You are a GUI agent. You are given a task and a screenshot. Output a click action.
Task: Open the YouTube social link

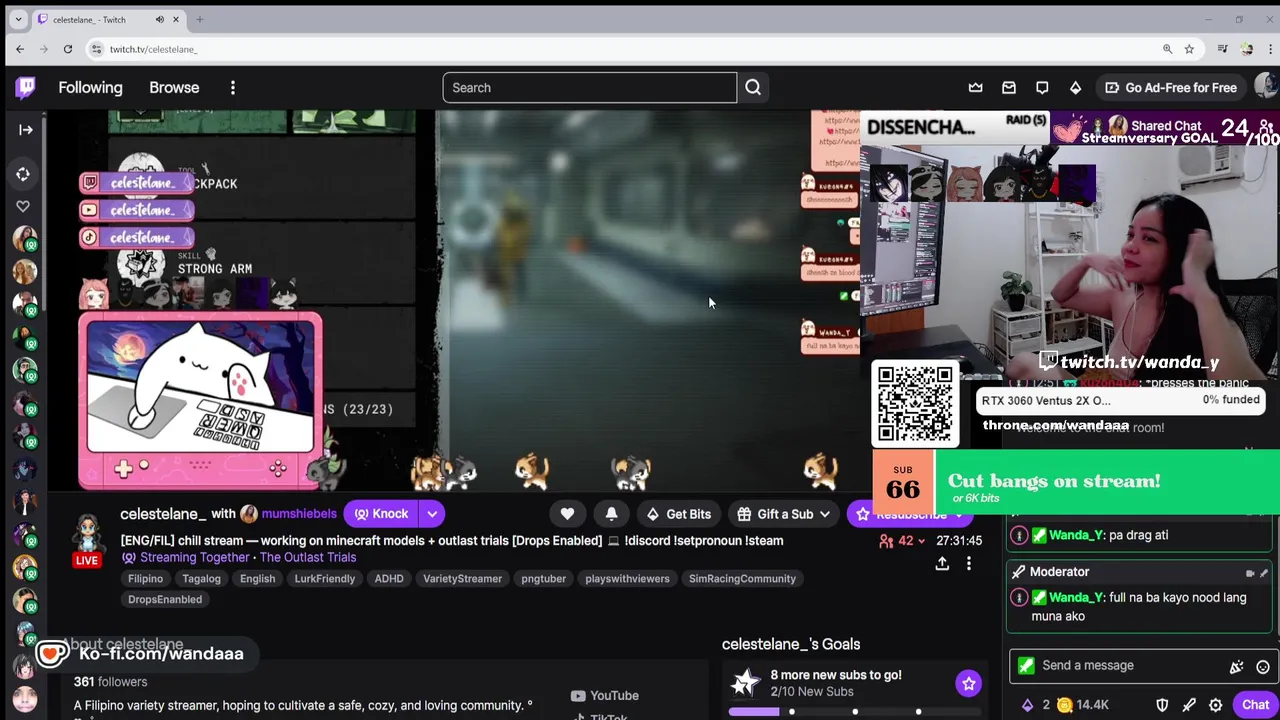[x=604, y=696]
